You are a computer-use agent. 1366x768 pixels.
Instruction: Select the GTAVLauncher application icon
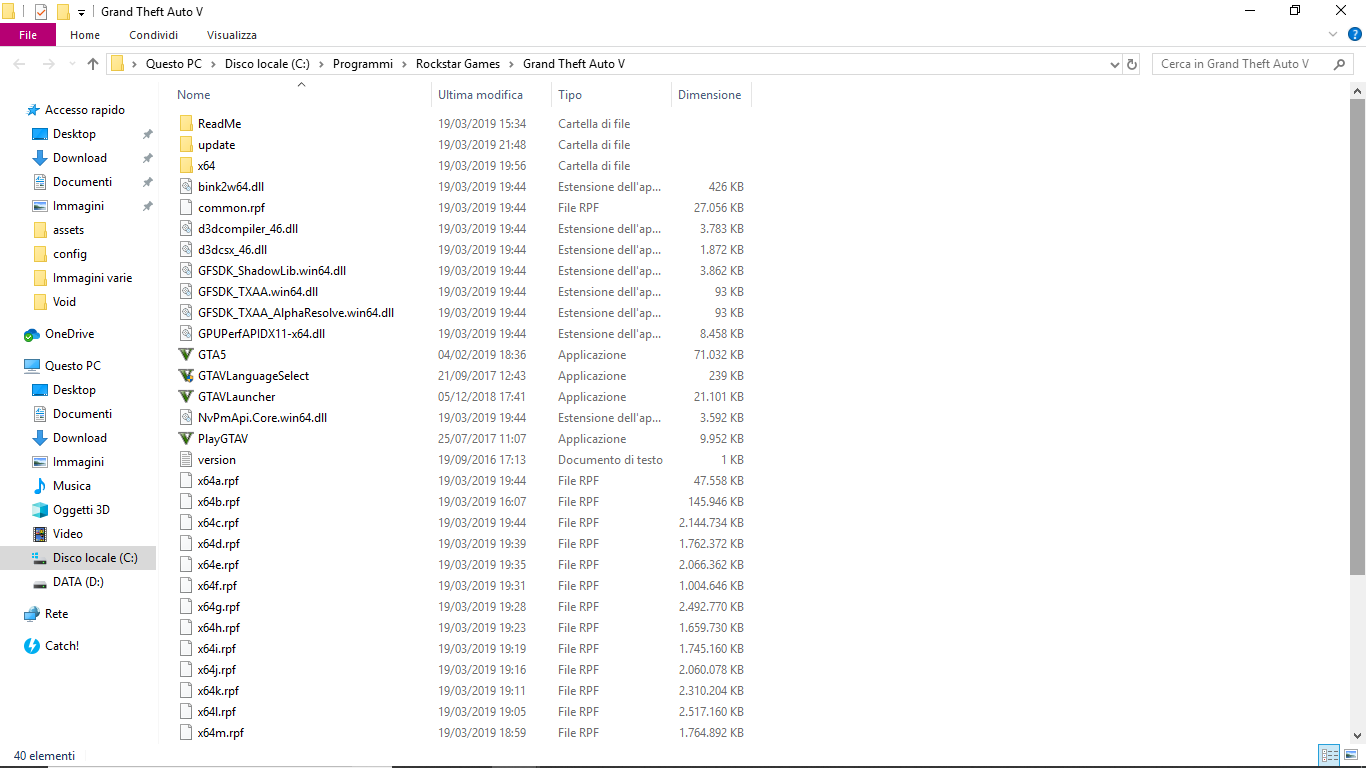(186, 397)
